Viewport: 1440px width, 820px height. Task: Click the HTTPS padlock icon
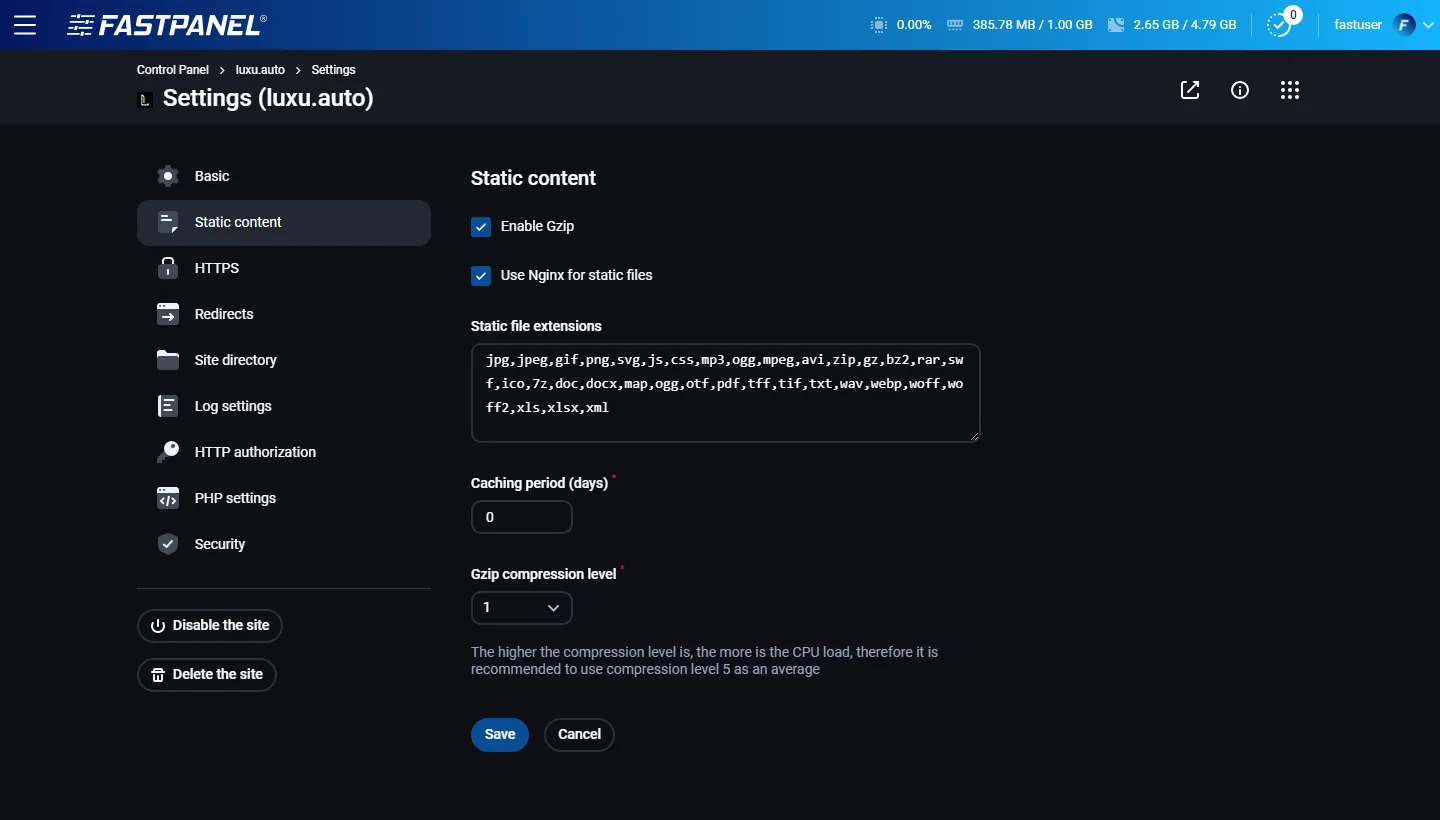tap(168, 268)
